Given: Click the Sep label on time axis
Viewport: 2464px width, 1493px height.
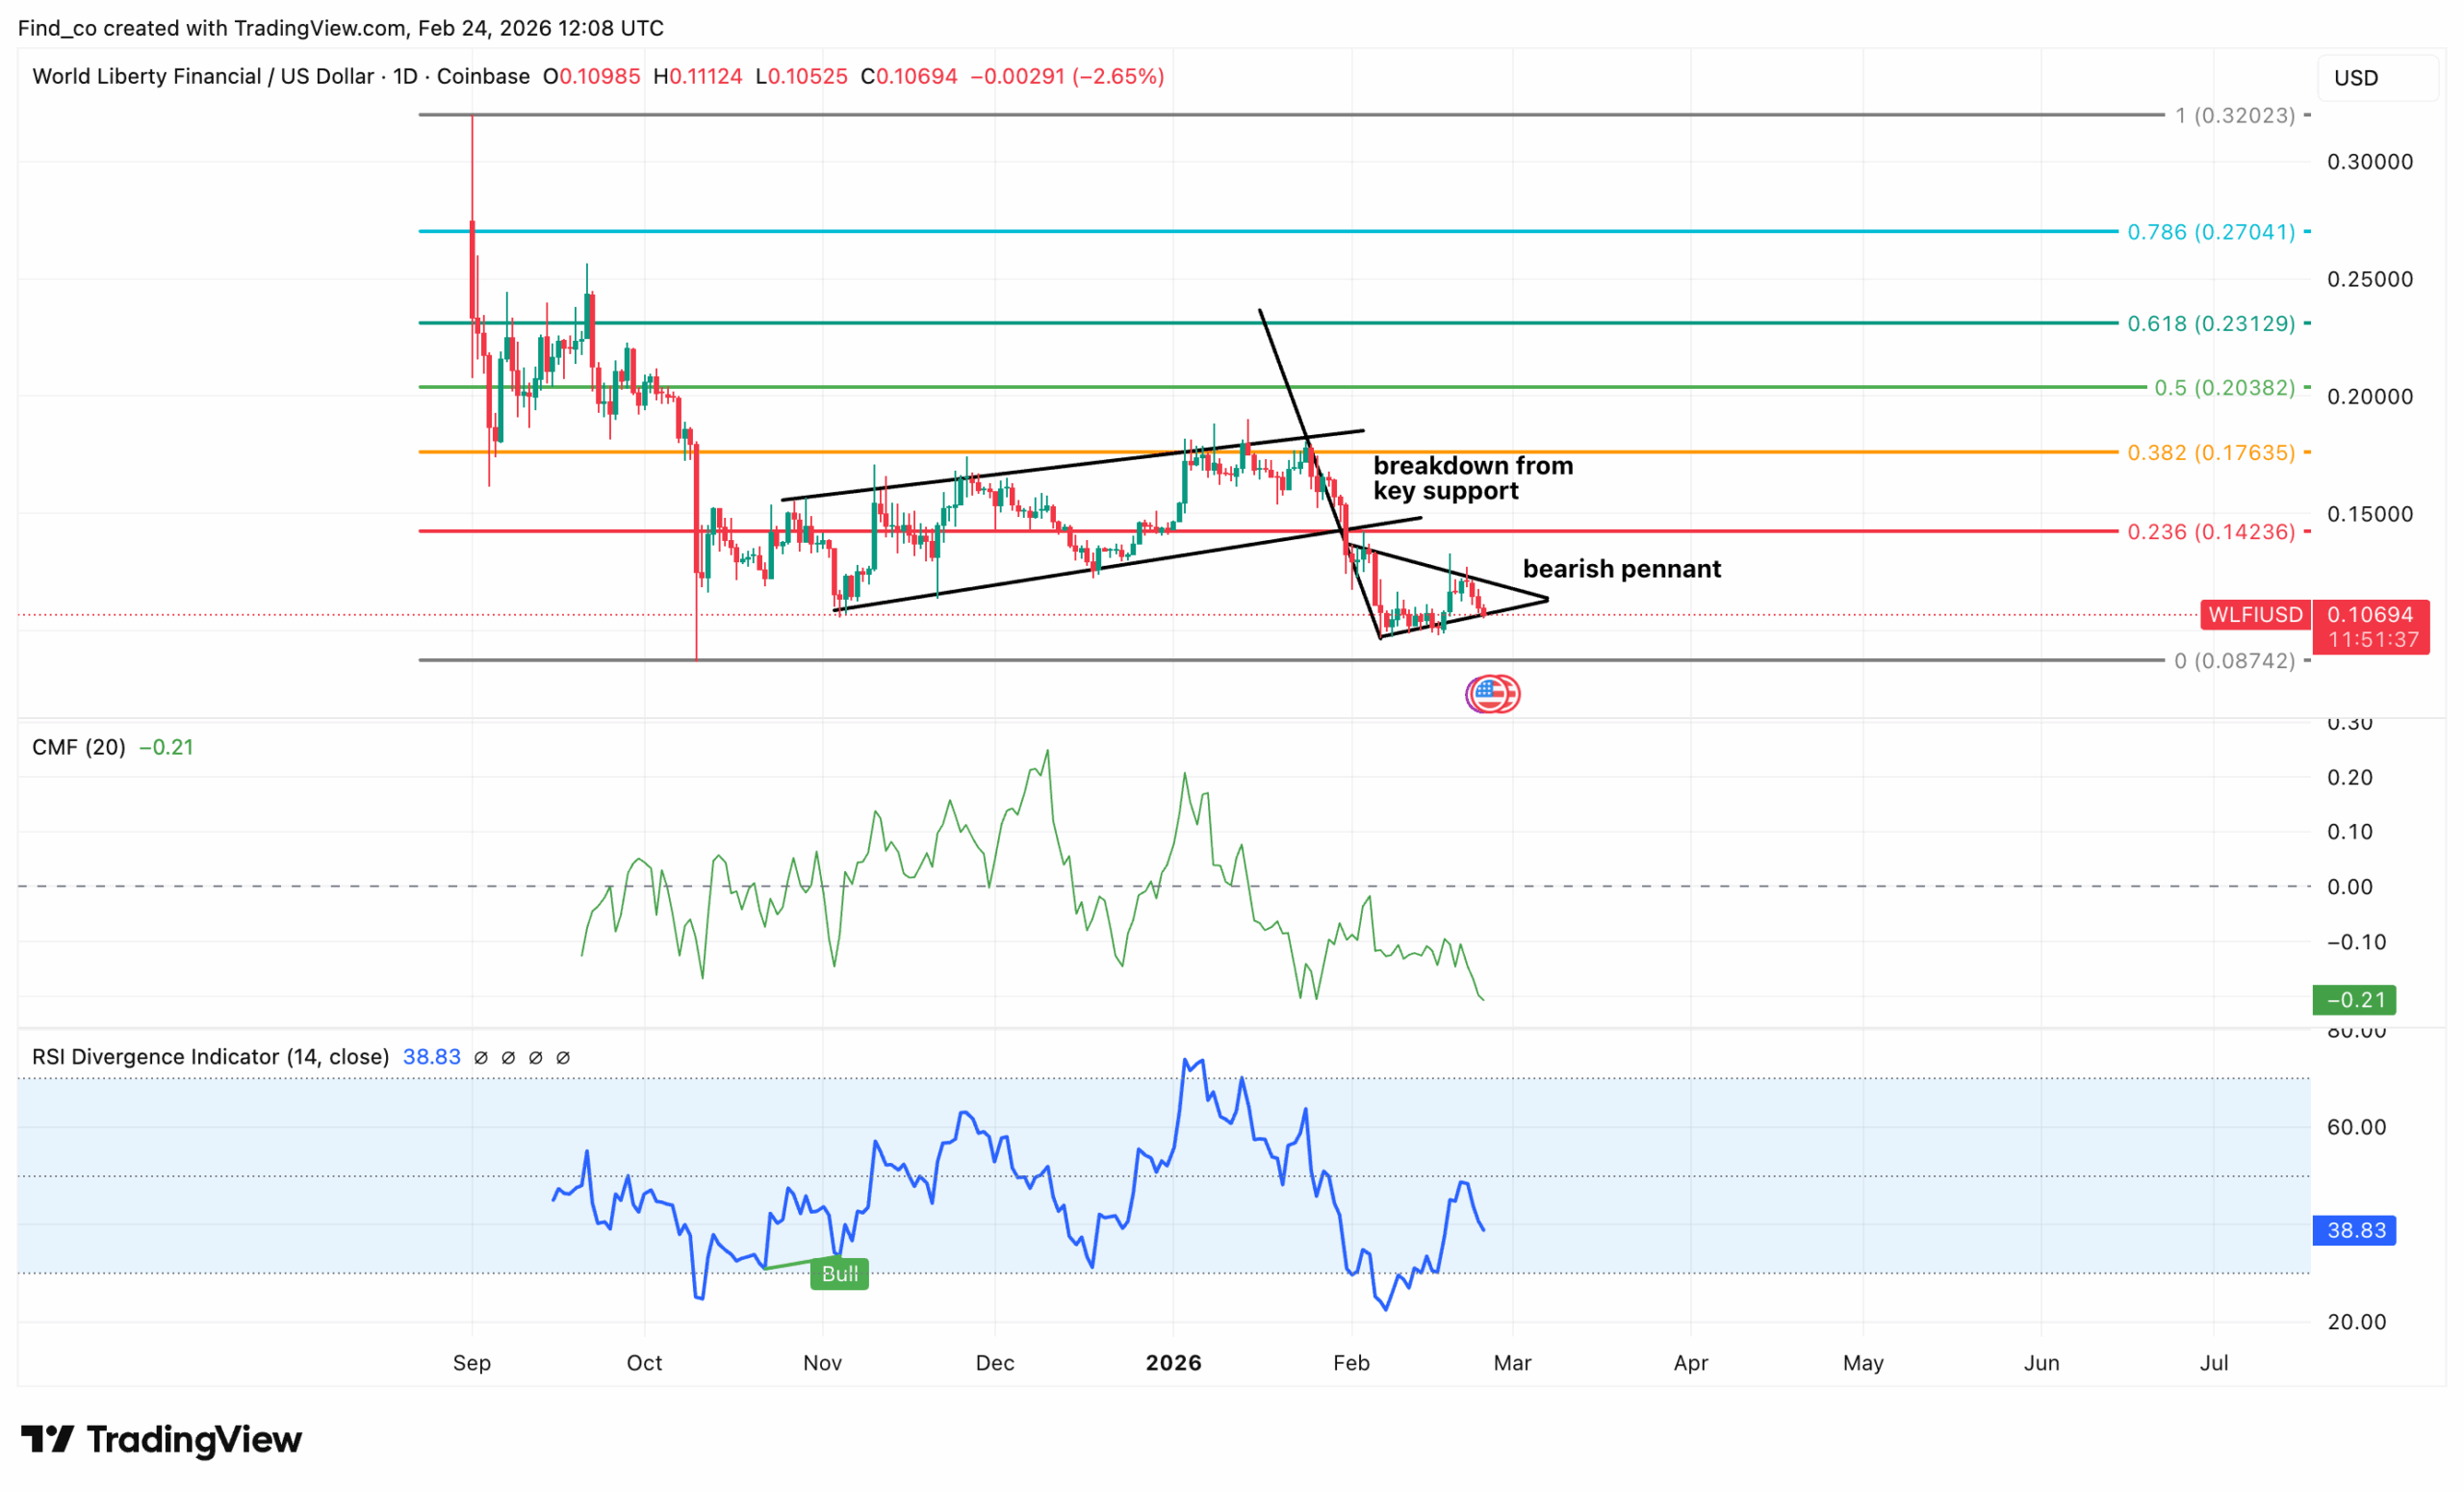Looking at the screenshot, I should pos(472,1363).
